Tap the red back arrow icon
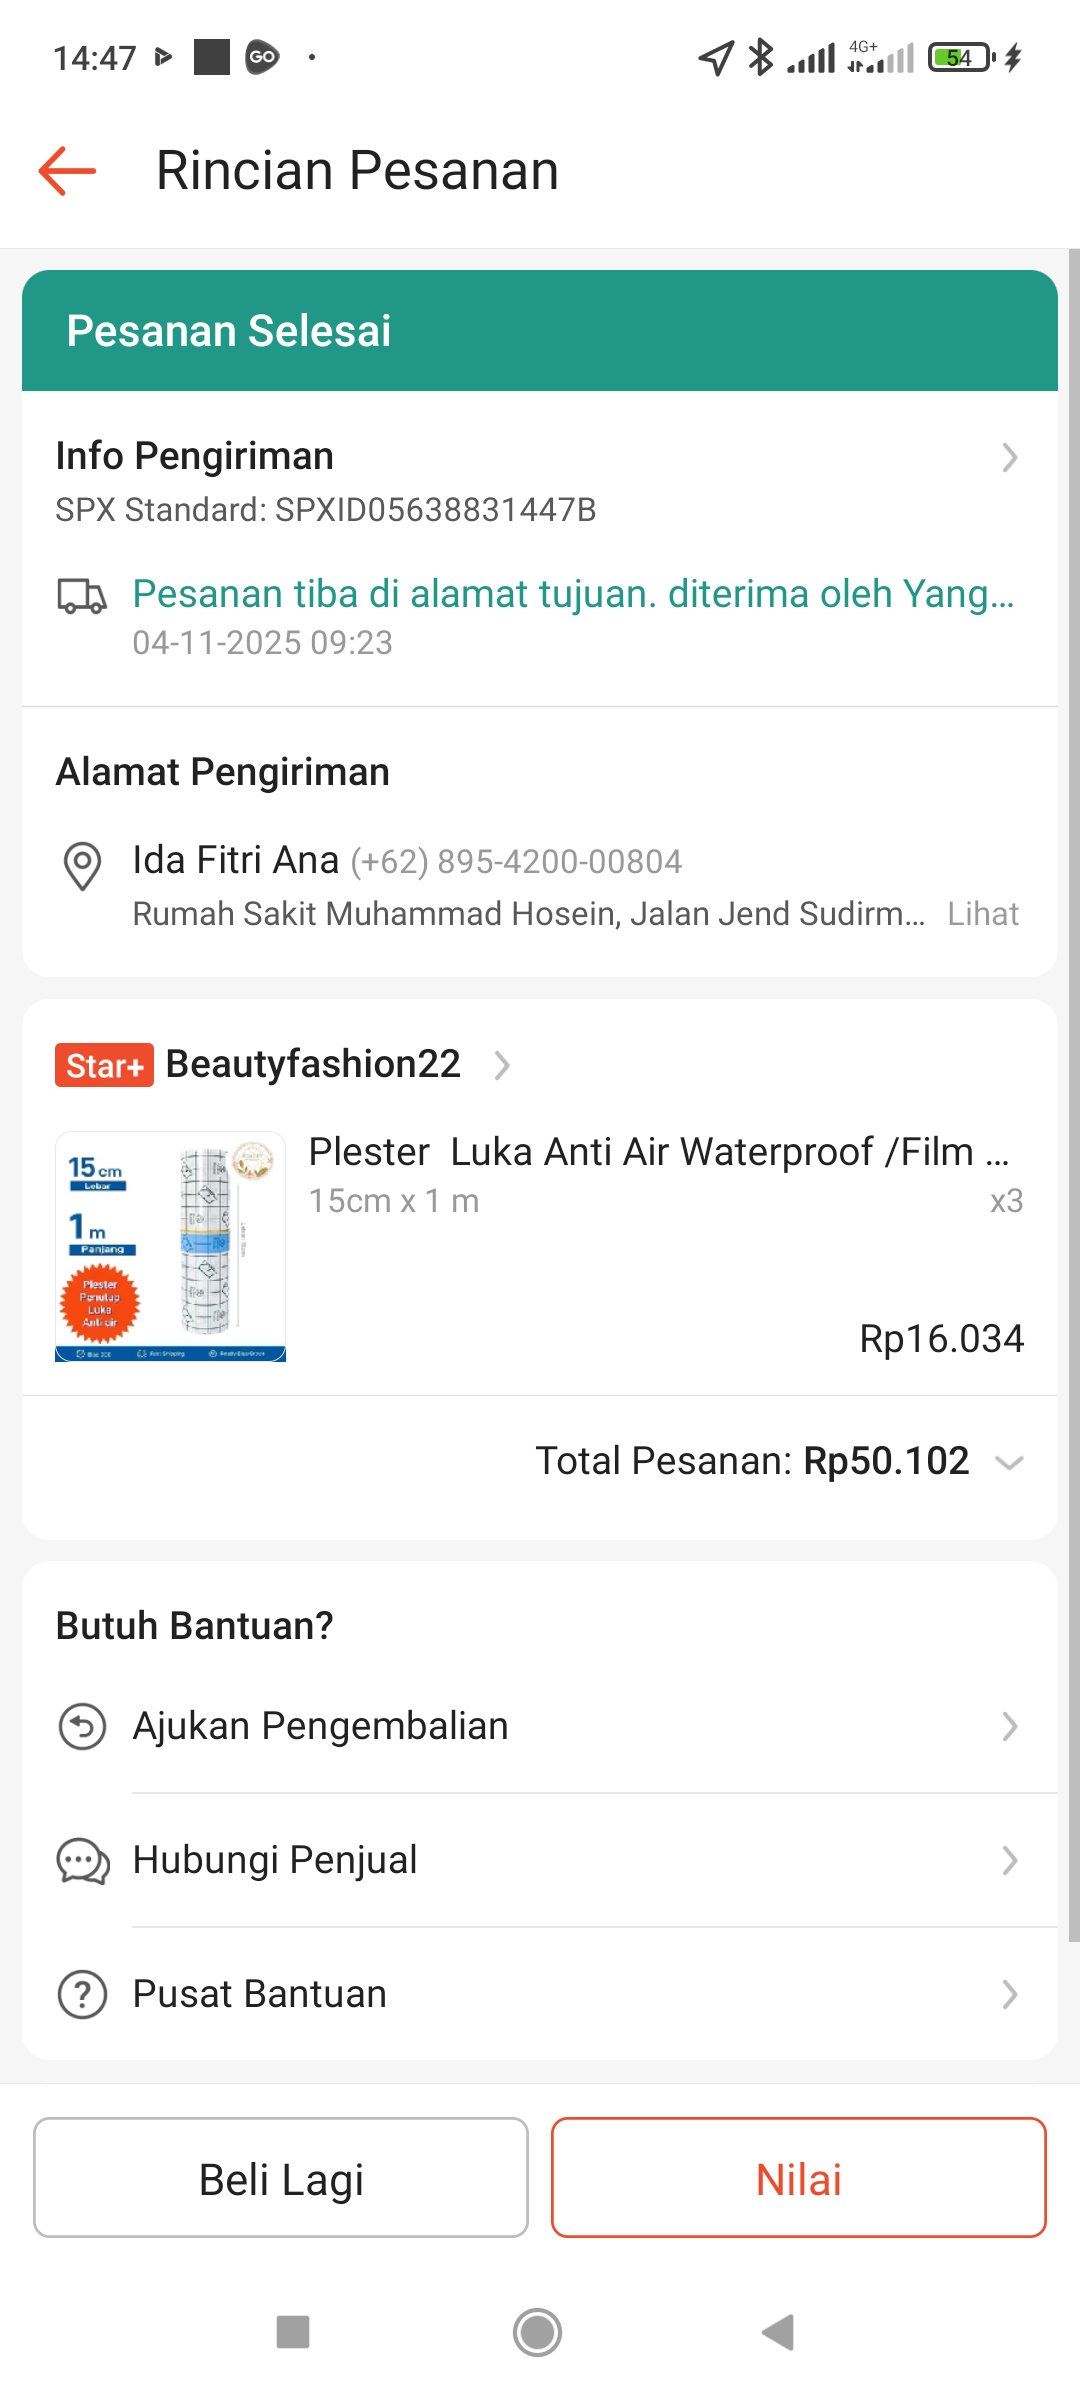 [67, 171]
